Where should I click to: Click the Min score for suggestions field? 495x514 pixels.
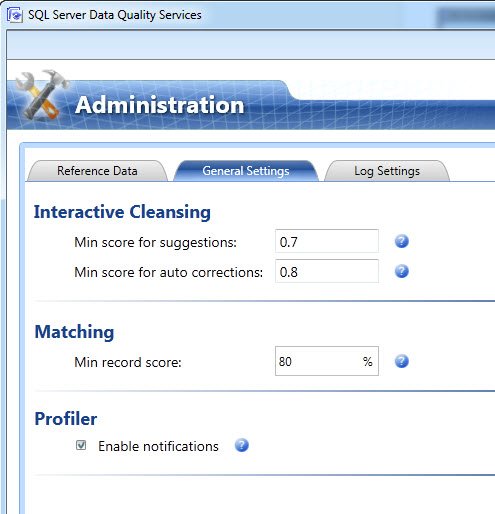pyautogui.click(x=327, y=241)
